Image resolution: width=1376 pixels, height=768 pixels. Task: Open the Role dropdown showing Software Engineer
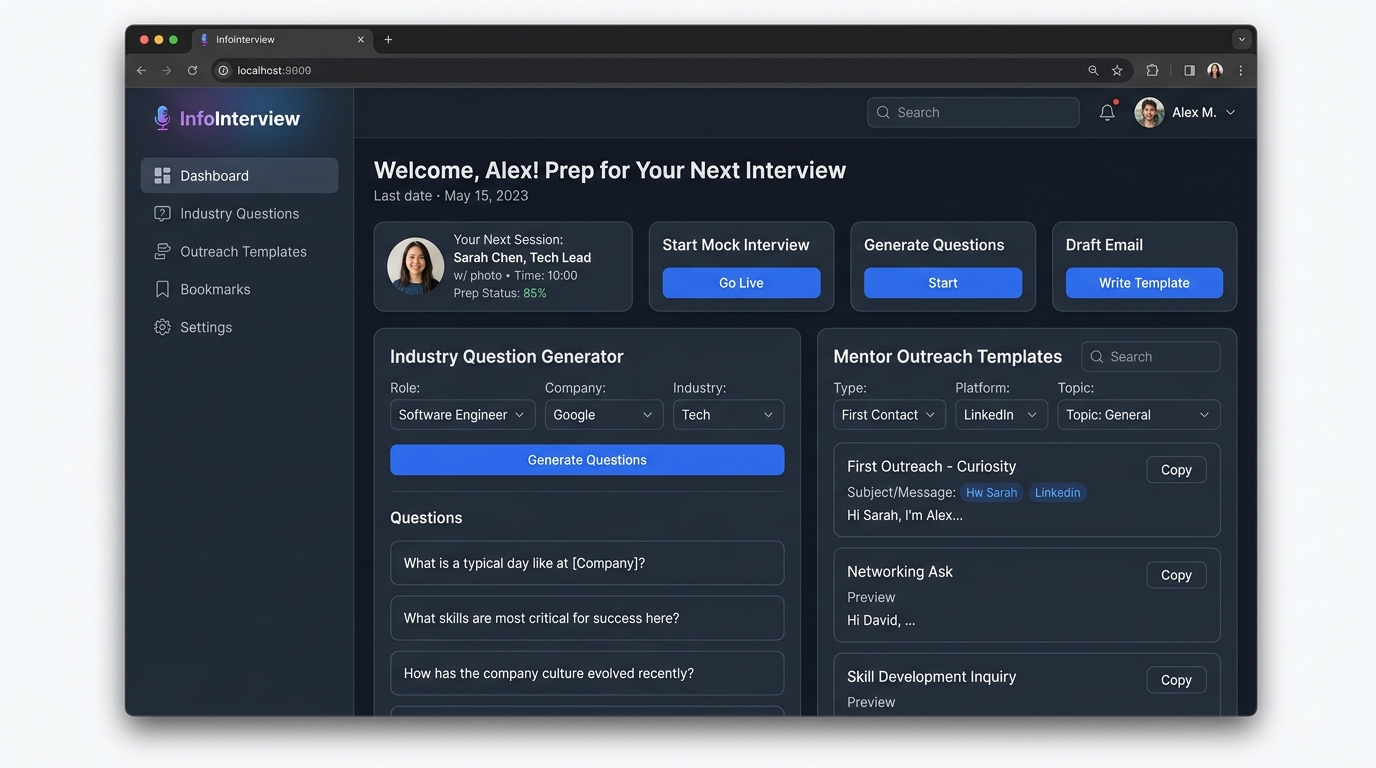[462, 415]
